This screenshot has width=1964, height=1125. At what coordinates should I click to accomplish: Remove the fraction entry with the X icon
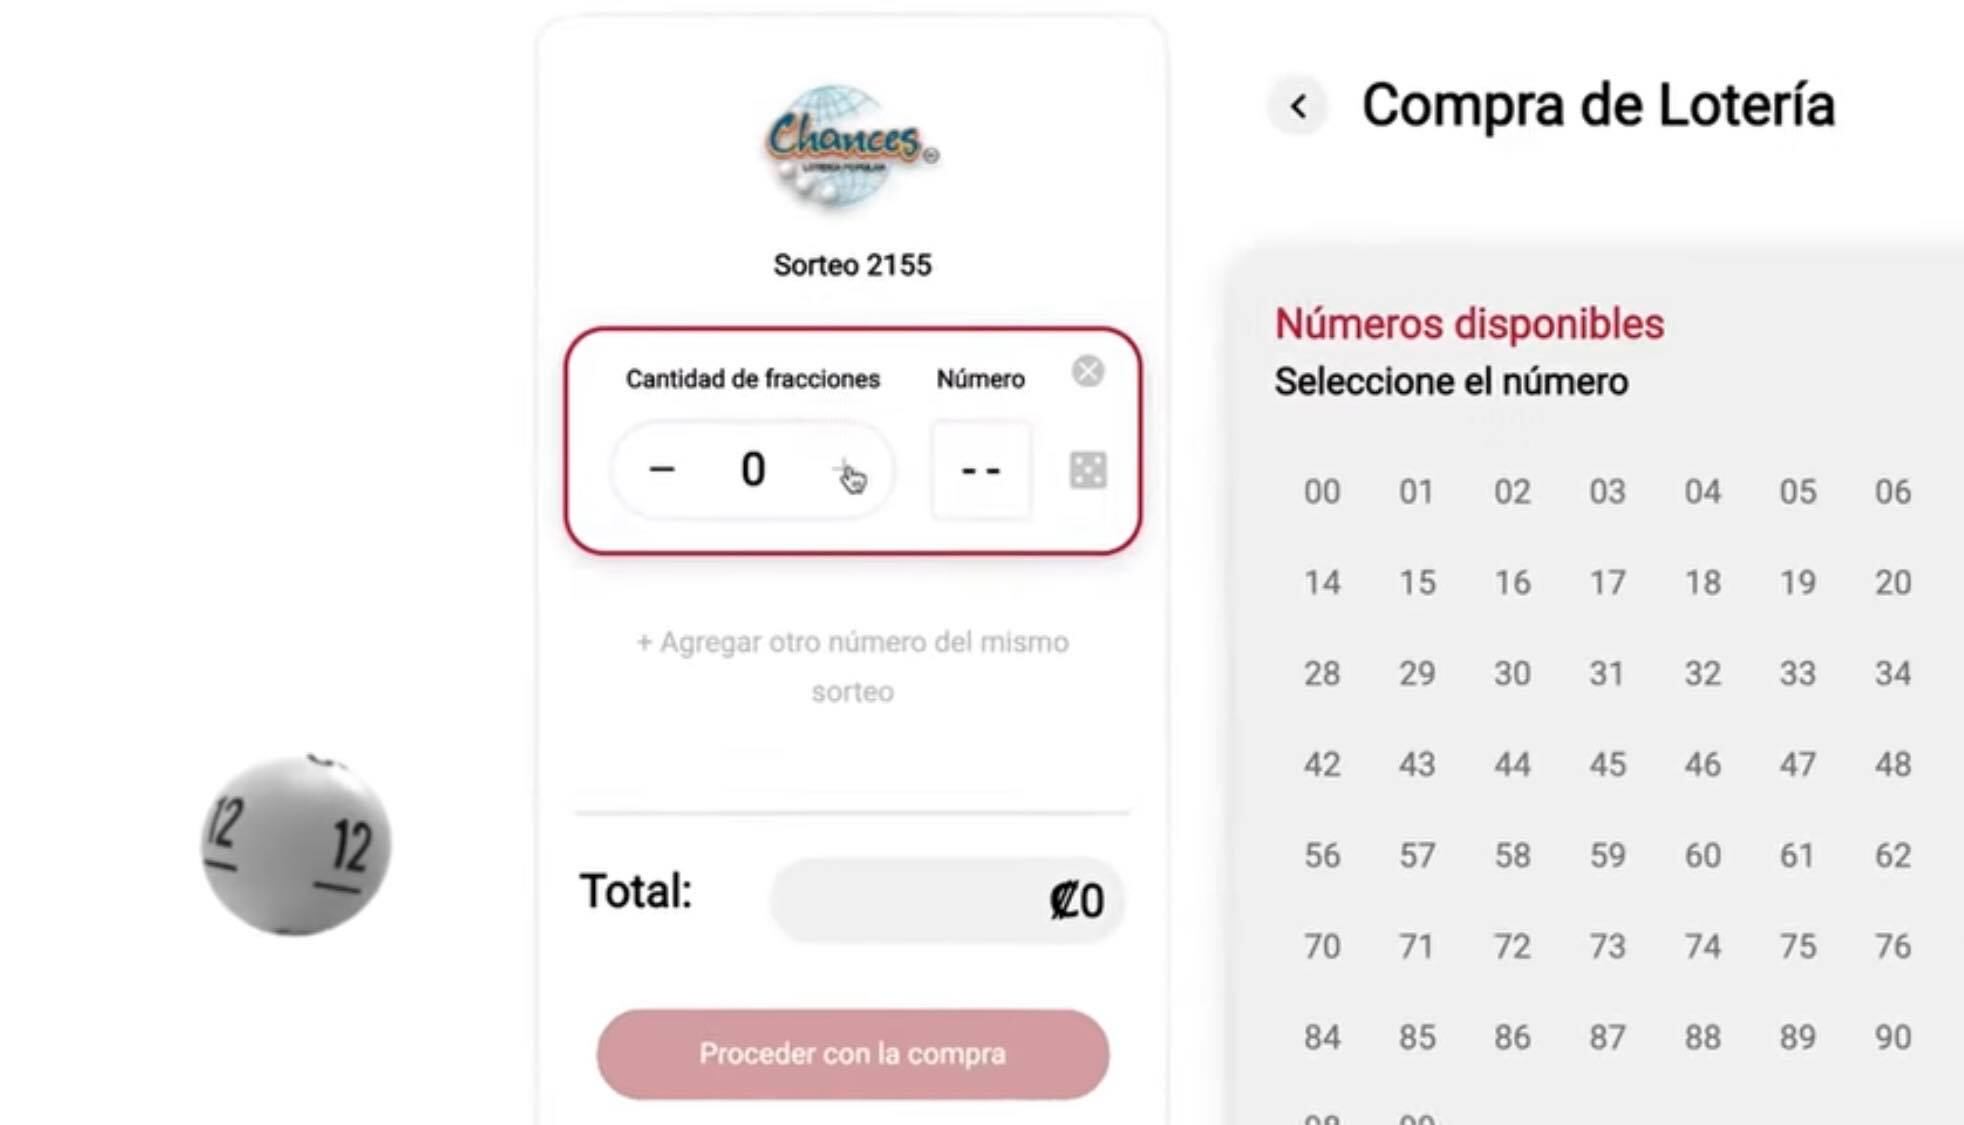1087,372
